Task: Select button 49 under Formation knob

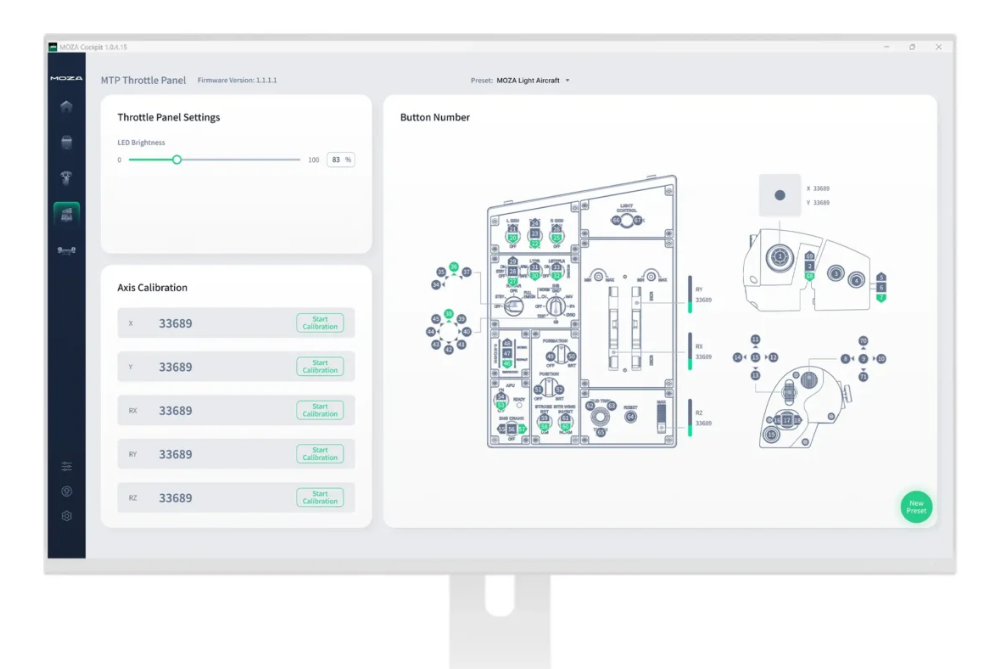Action: [550, 356]
